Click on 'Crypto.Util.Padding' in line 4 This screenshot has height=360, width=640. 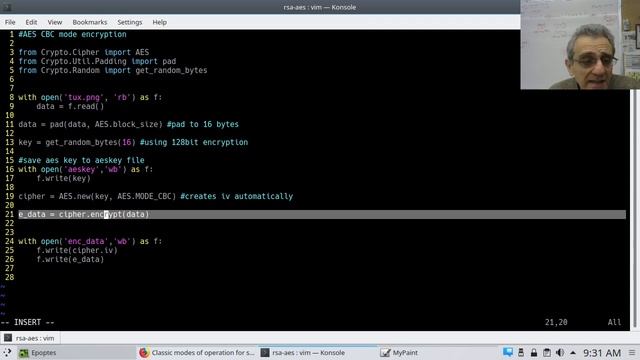tap(84, 61)
